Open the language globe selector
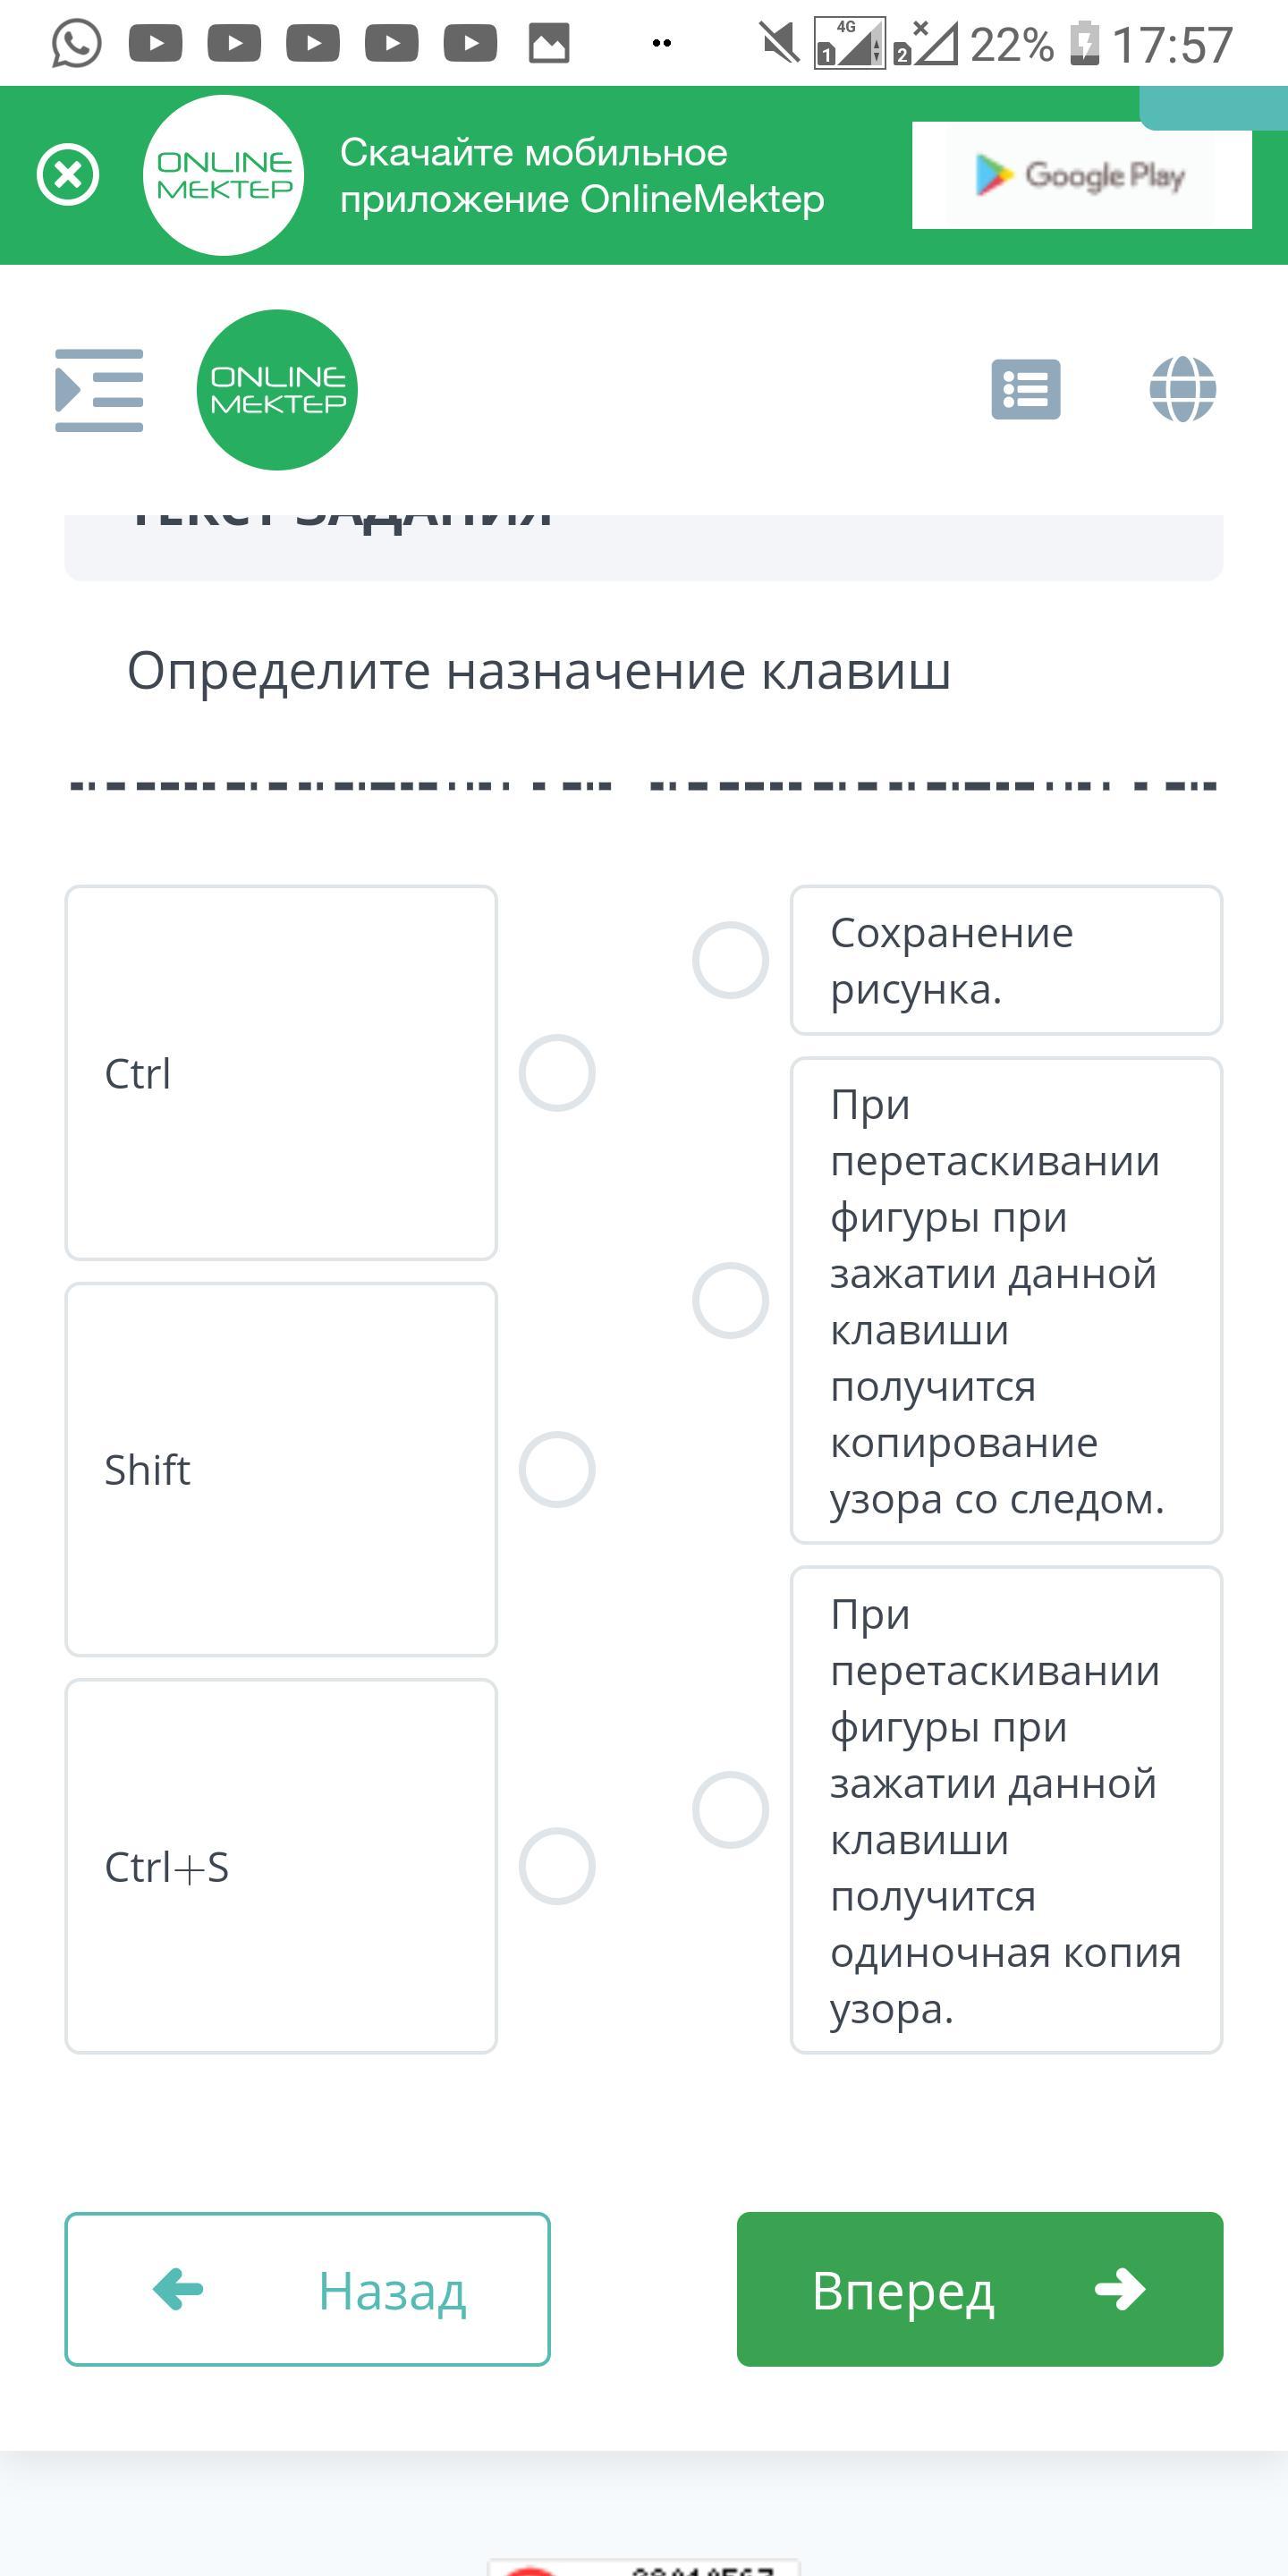This screenshot has width=1288, height=2576. click(1182, 389)
